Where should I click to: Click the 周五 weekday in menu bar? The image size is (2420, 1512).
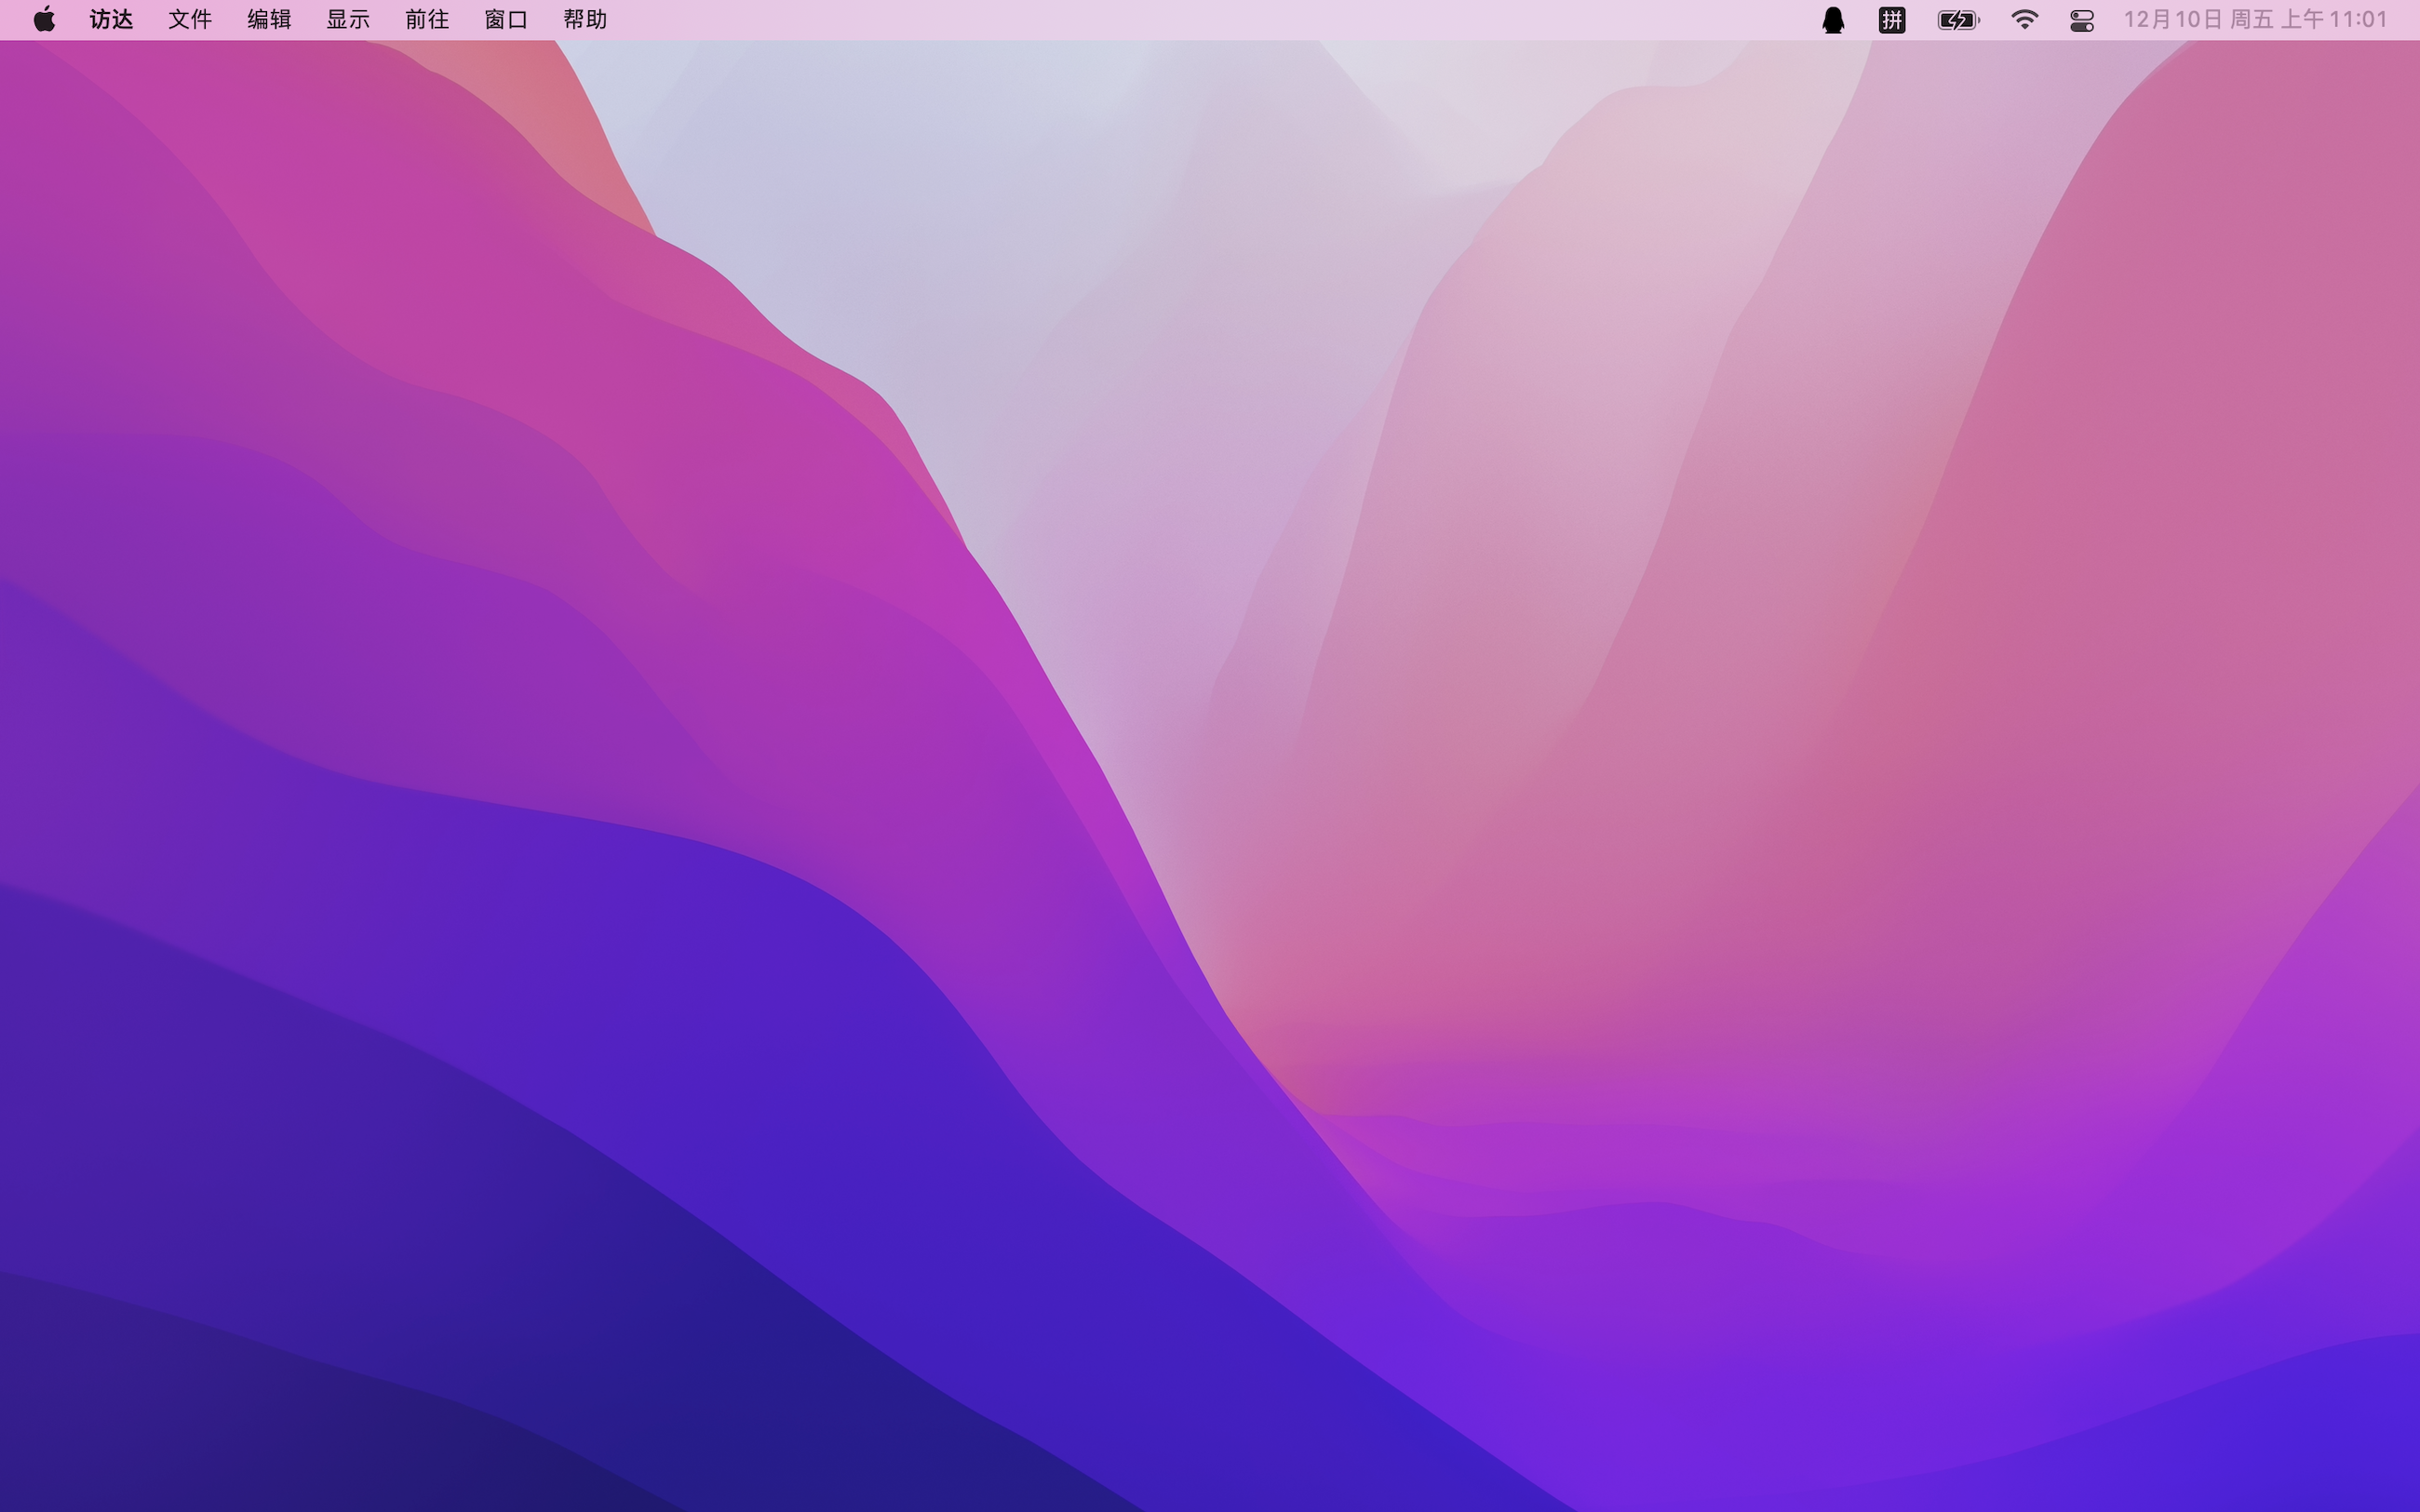[x=2251, y=20]
